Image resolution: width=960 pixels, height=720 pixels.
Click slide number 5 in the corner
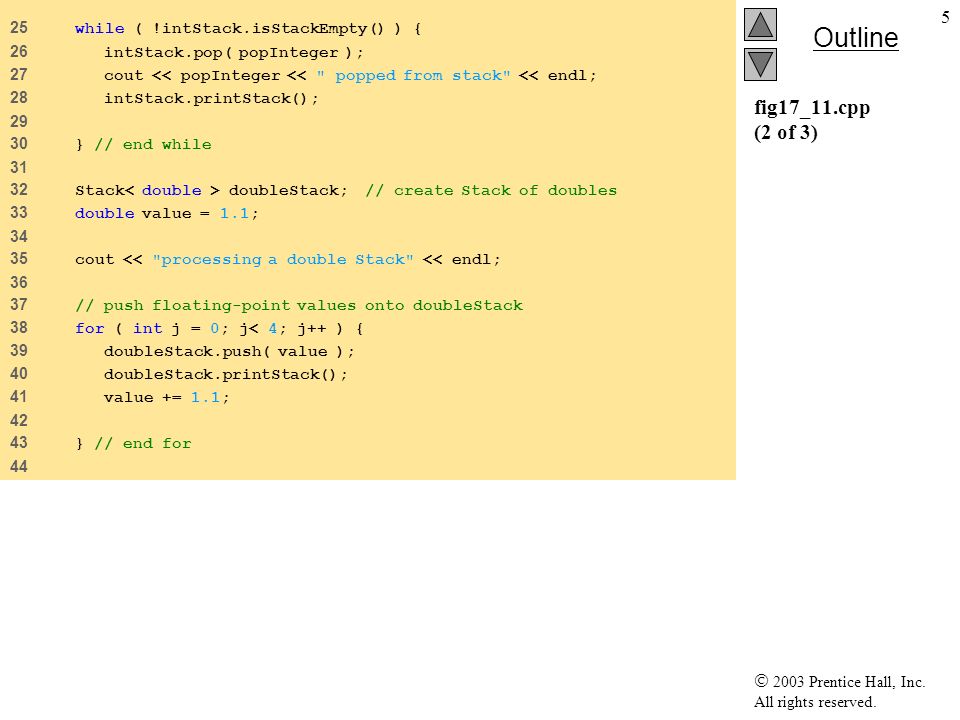click(945, 18)
